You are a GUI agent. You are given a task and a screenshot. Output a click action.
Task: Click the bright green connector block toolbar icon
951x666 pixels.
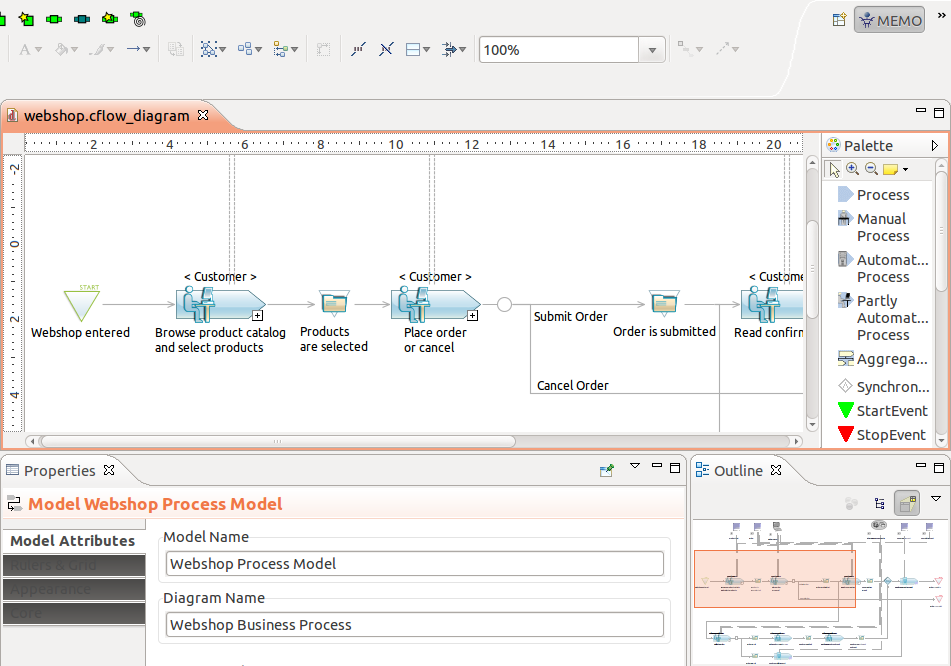tap(54, 19)
